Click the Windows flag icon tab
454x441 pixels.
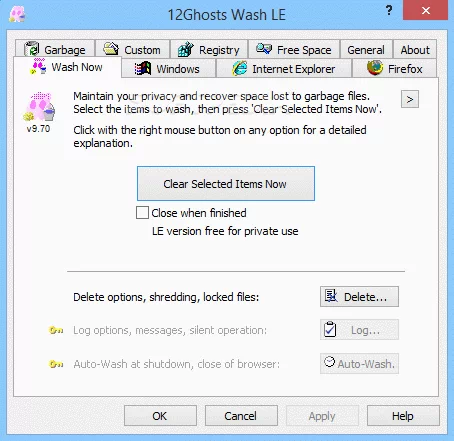(142, 68)
